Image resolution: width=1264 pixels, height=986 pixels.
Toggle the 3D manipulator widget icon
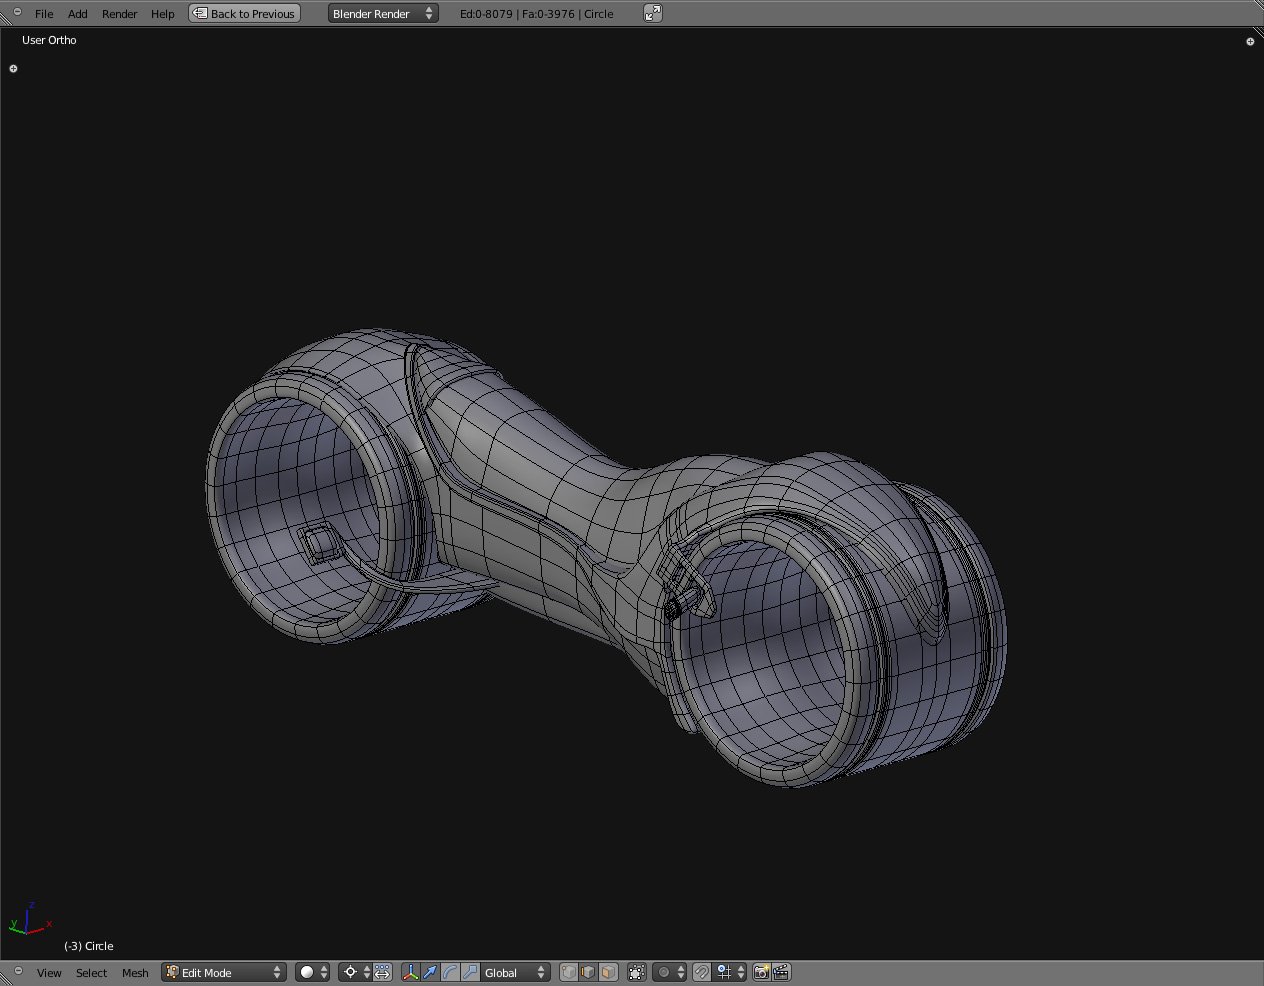(410, 972)
